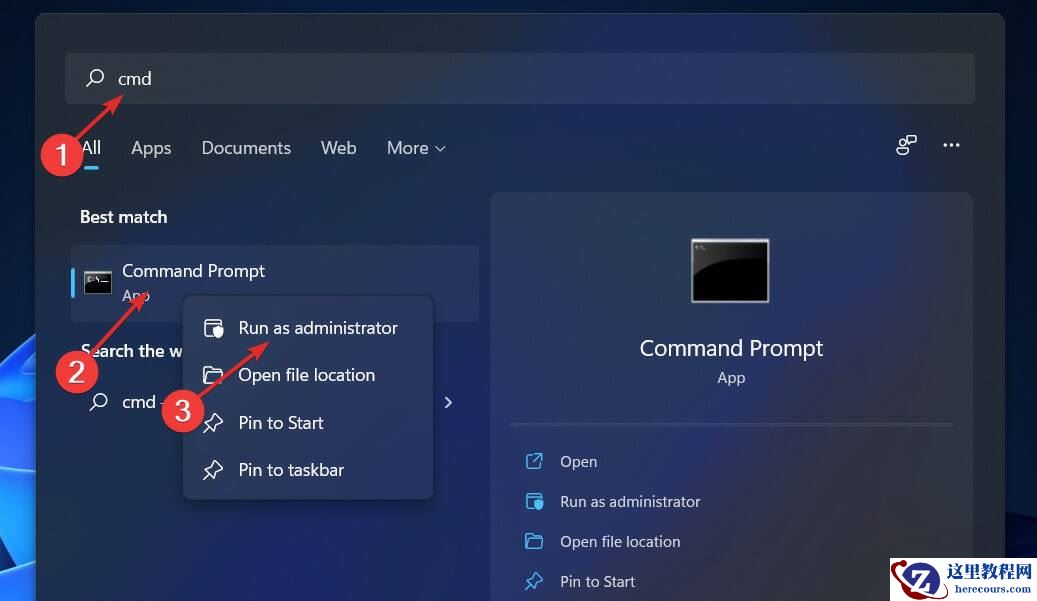The height and width of the screenshot is (601, 1037).
Task: Click the magnifier icon in the search box
Action: [94, 78]
